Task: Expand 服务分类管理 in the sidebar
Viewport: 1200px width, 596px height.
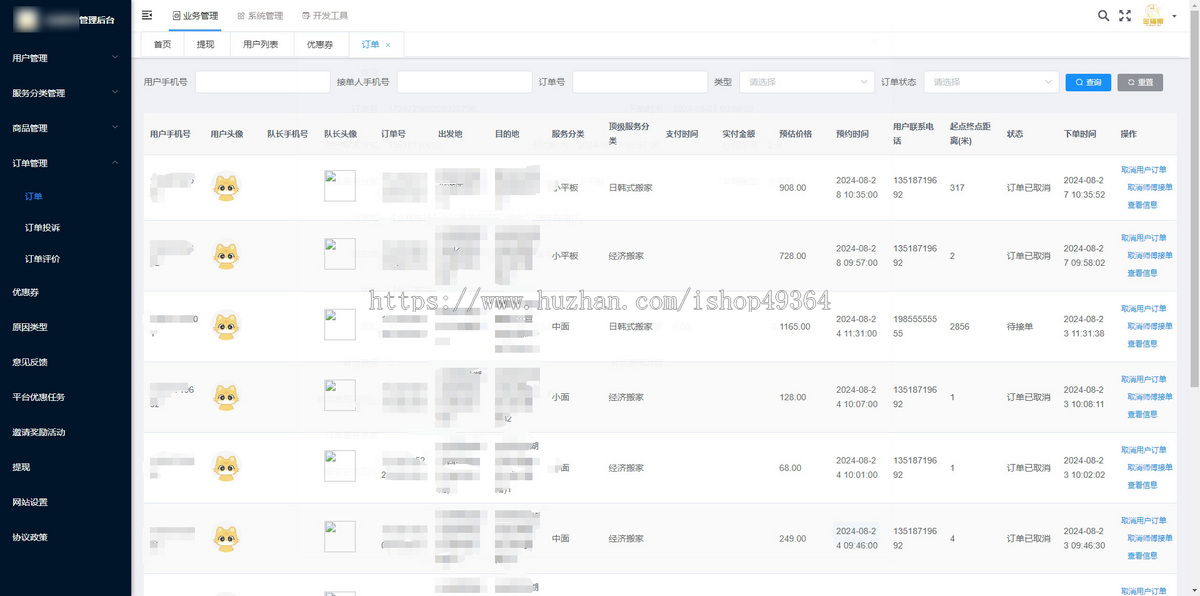Action: [x=65, y=93]
